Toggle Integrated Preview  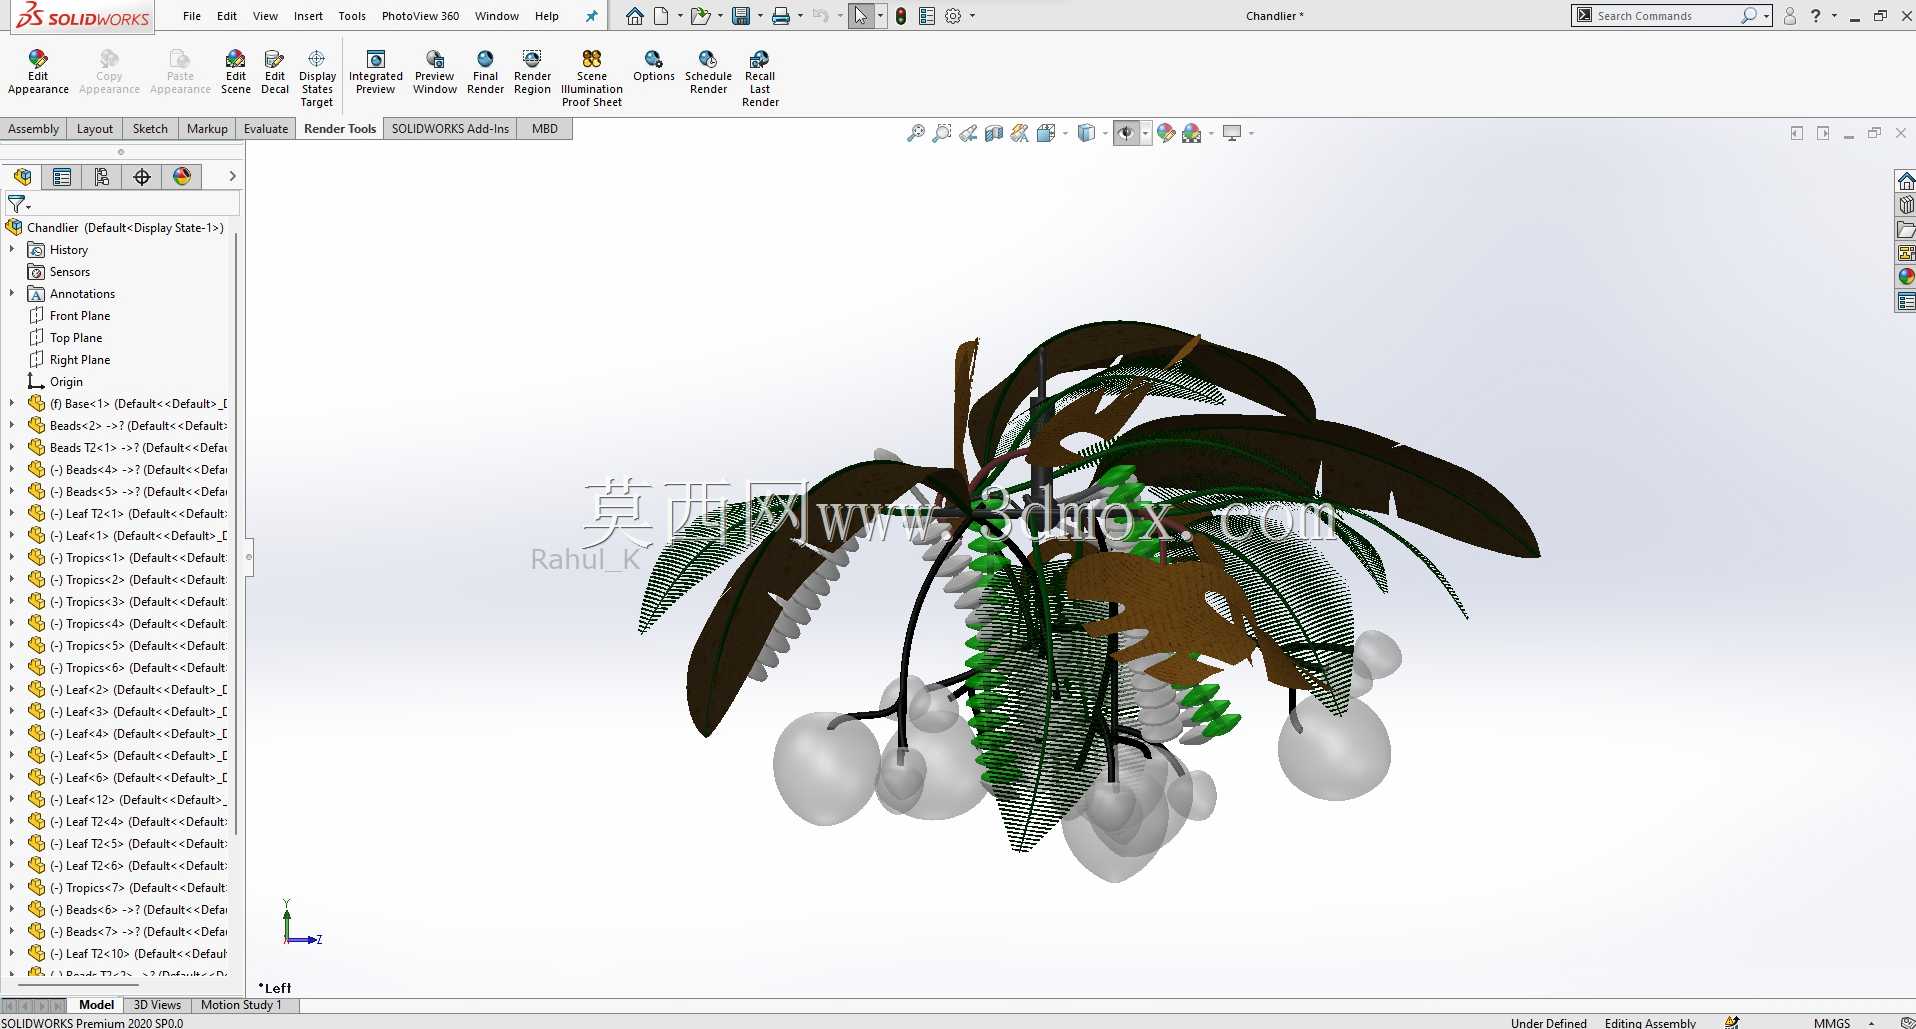376,72
